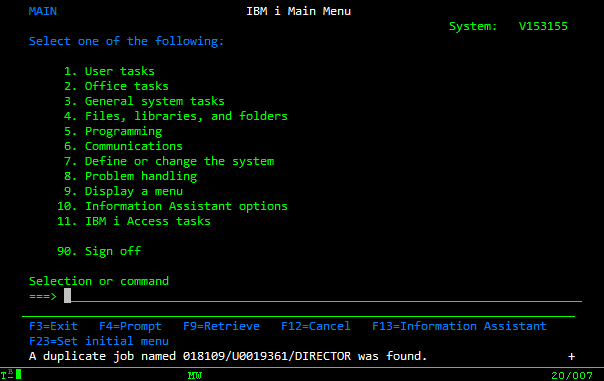Click the plus sign for more messages
The height and width of the screenshot is (381, 604).
572,357
